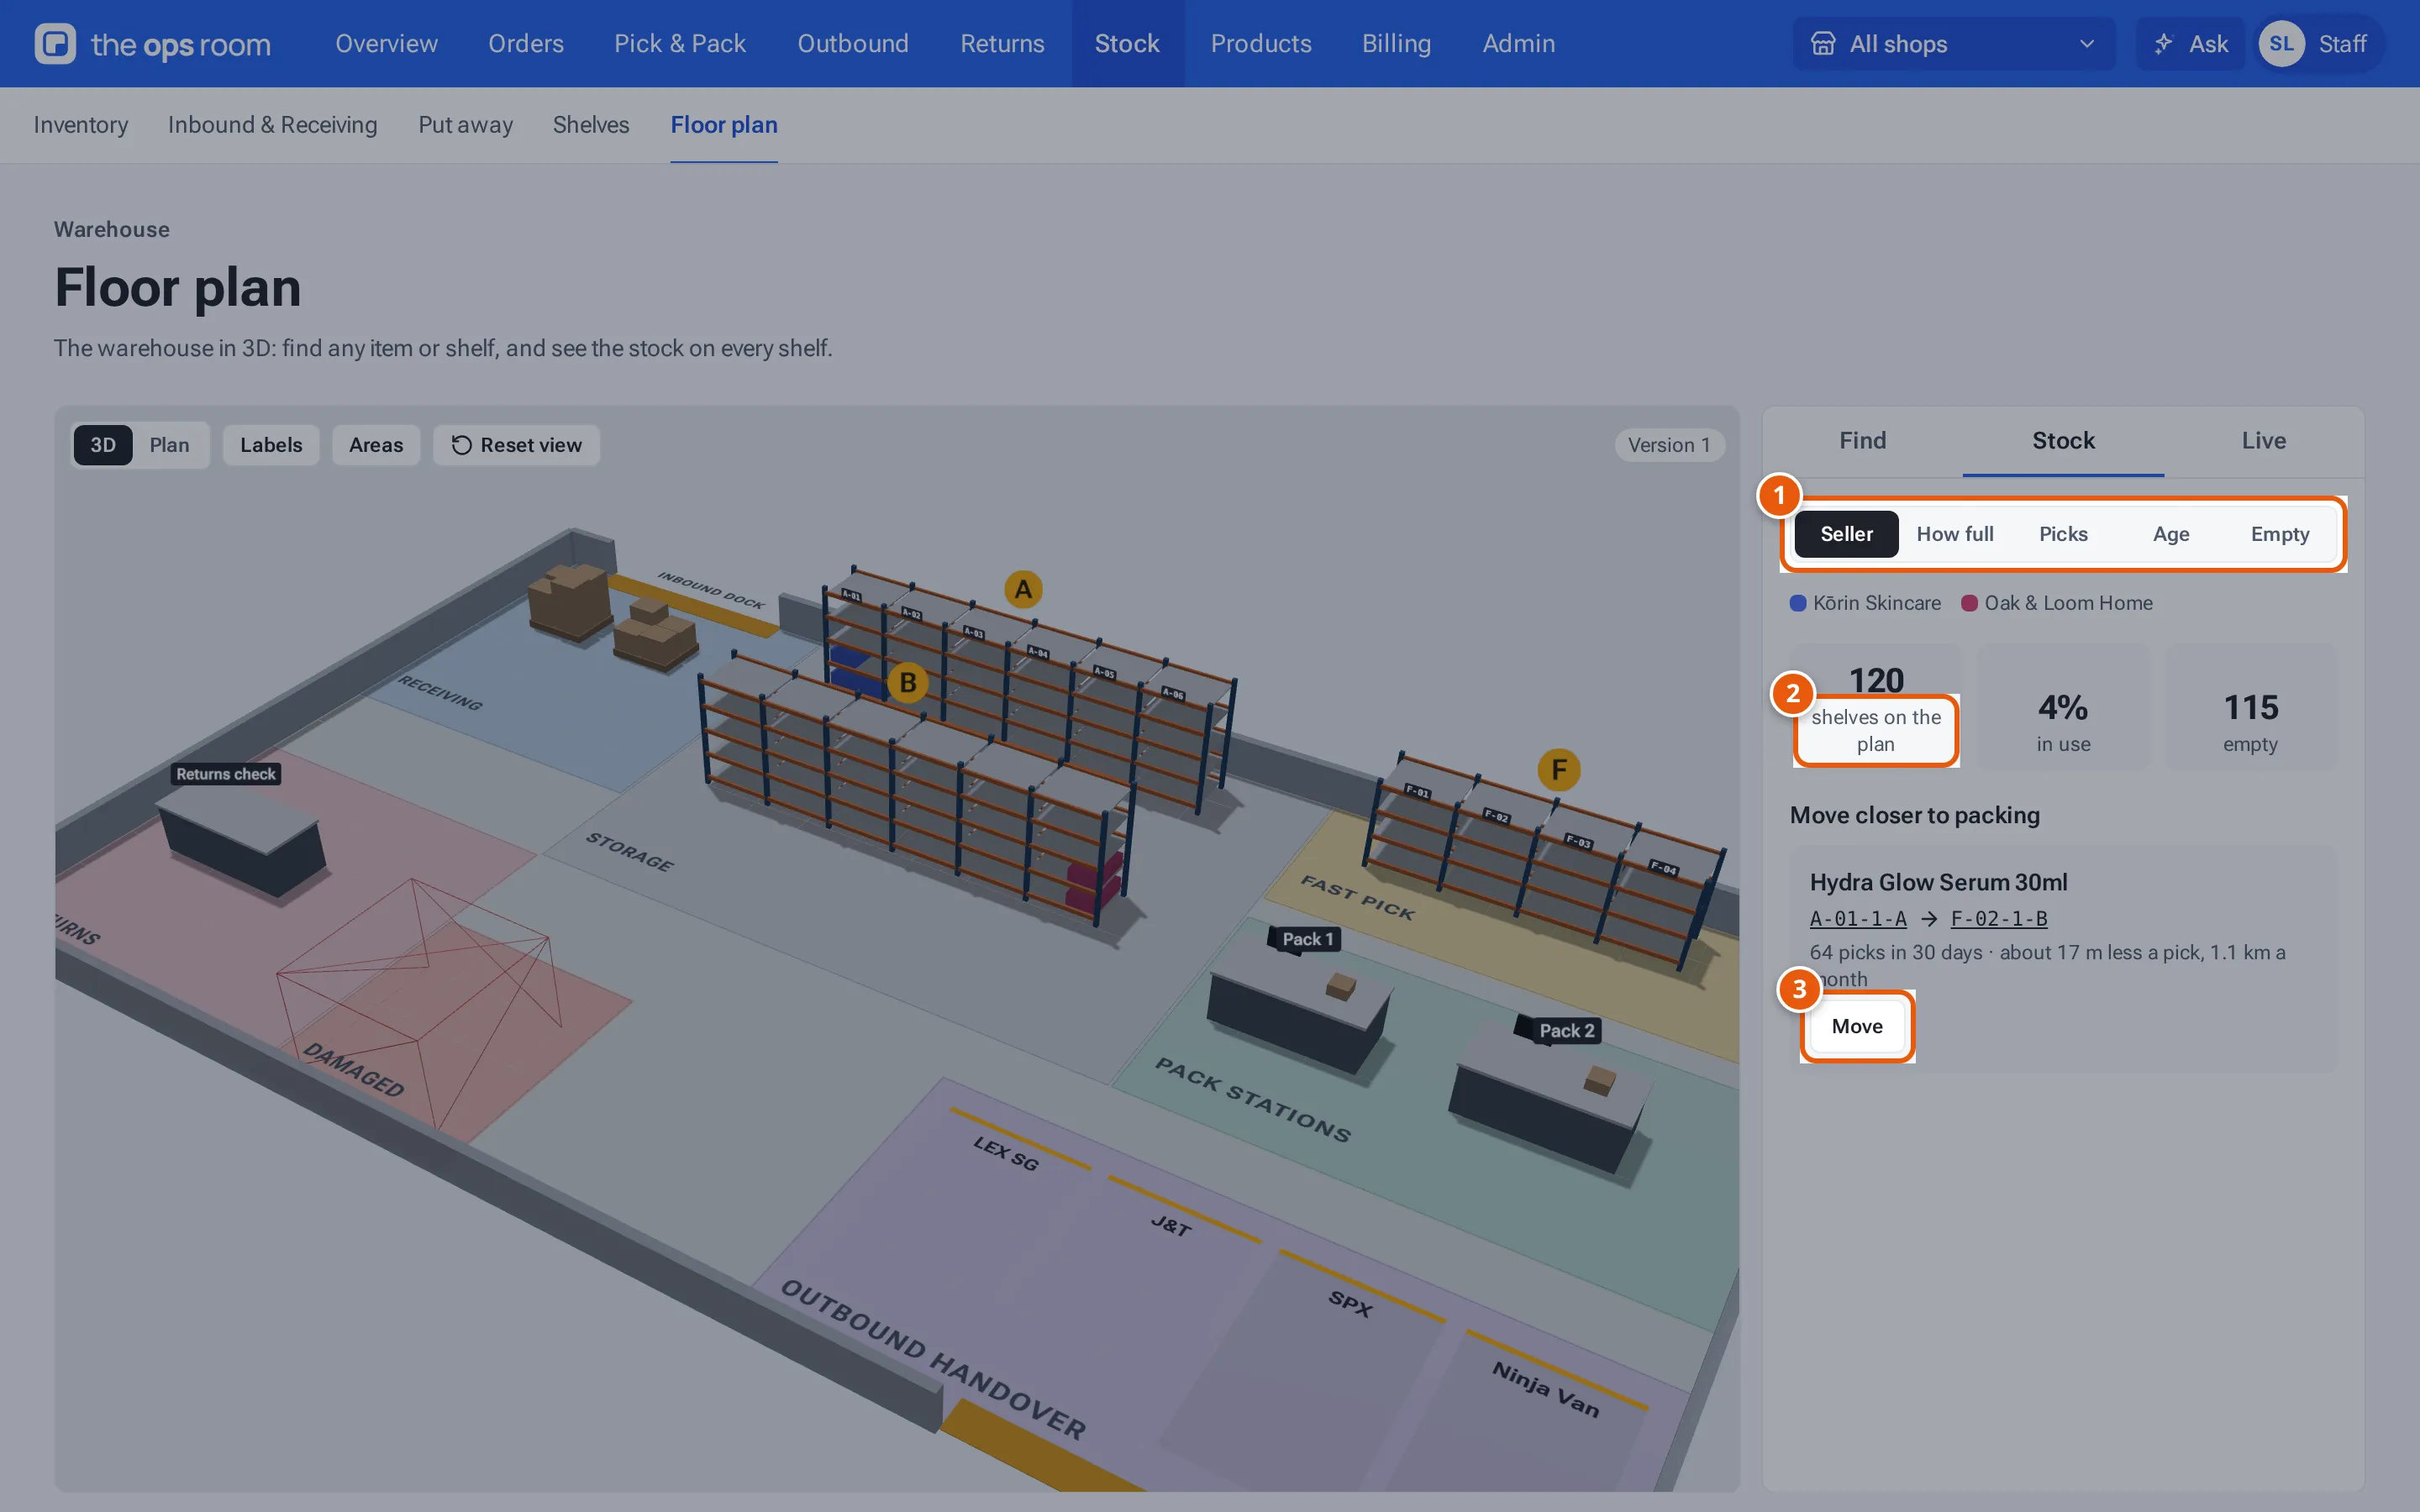This screenshot has height=1512, width=2420.
Task: Select the Picks colouring mode
Action: (2063, 534)
